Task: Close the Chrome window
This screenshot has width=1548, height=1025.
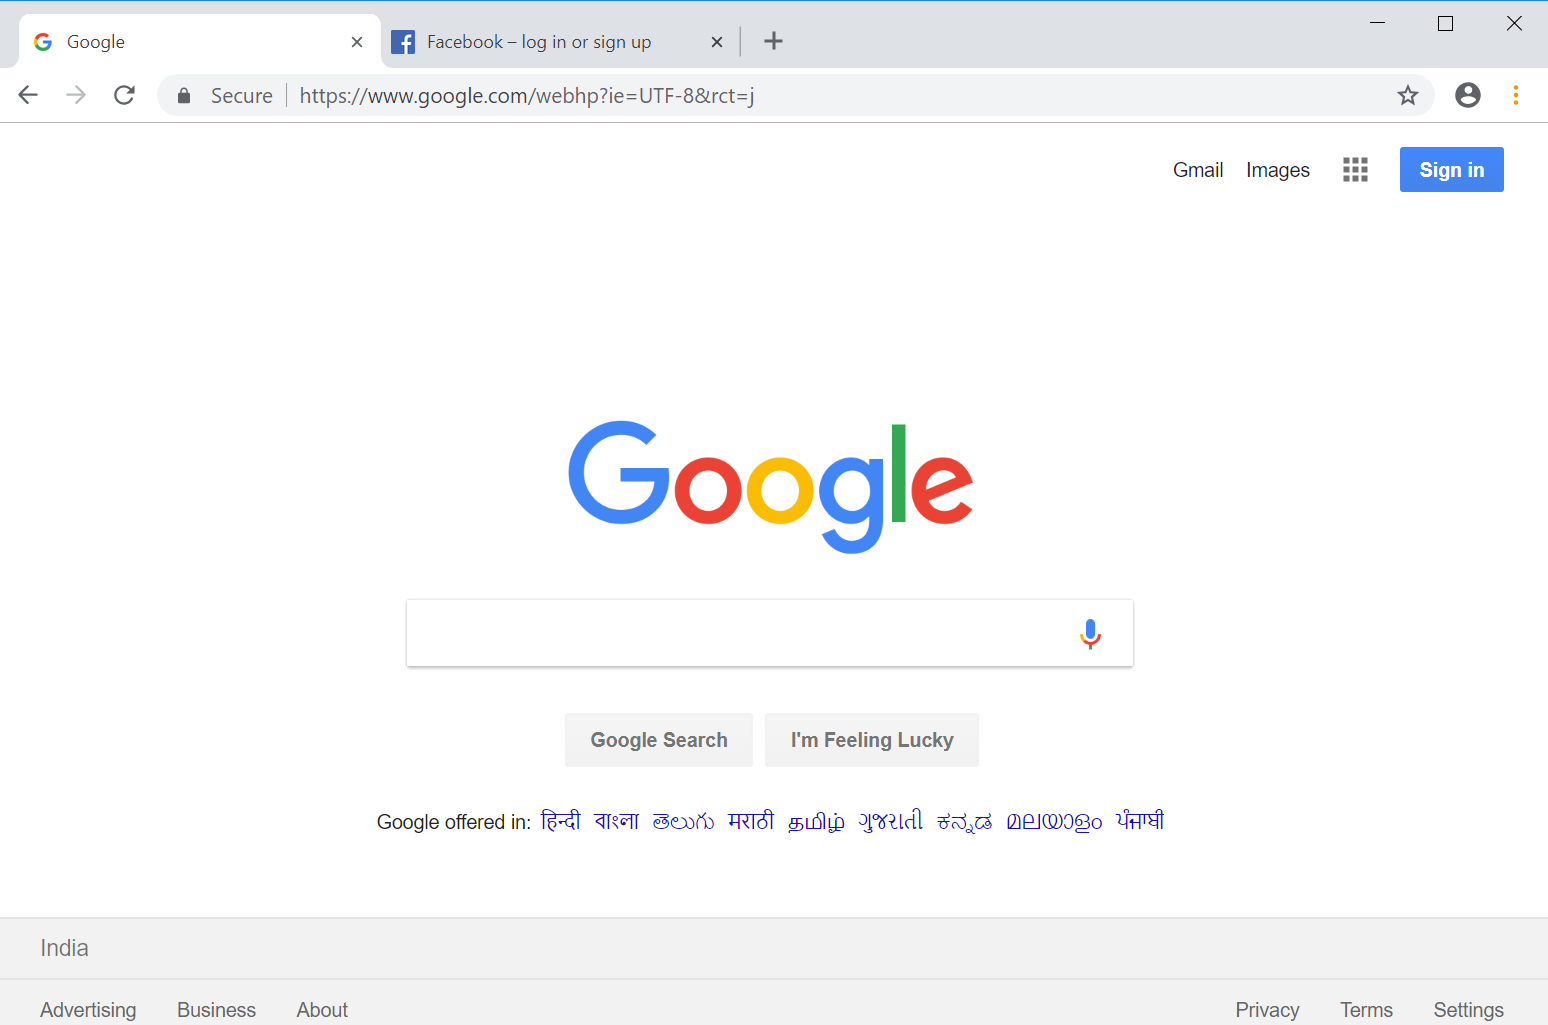Action: [1514, 23]
